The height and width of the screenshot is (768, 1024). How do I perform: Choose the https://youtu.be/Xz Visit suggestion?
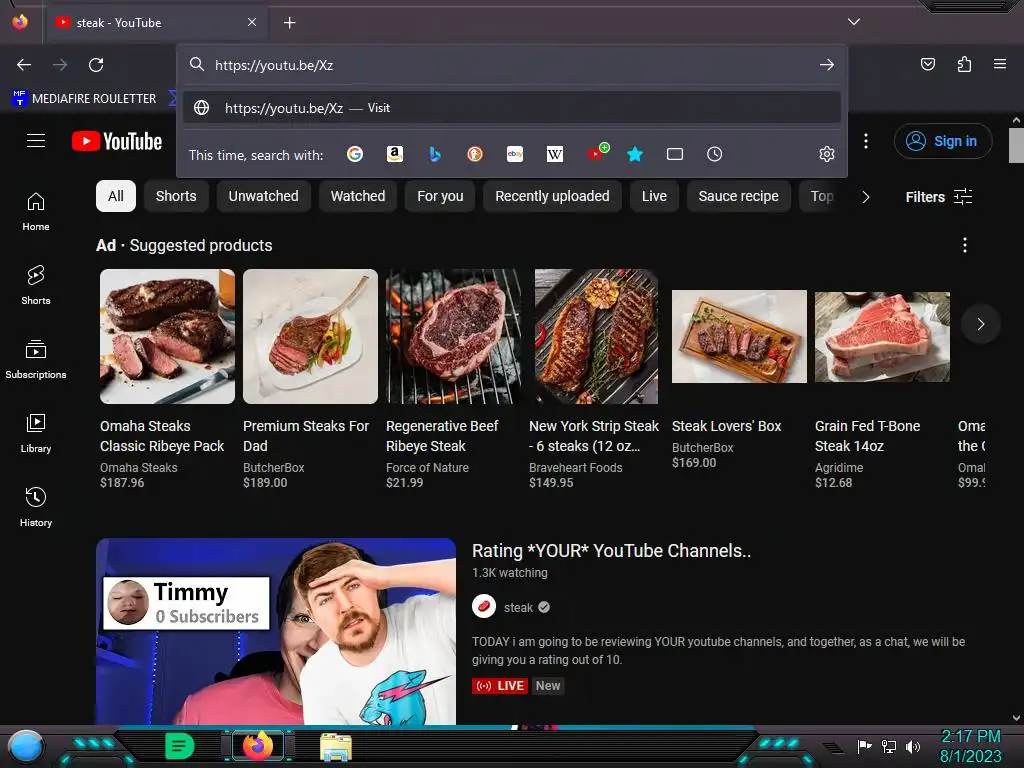pyautogui.click(x=511, y=108)
